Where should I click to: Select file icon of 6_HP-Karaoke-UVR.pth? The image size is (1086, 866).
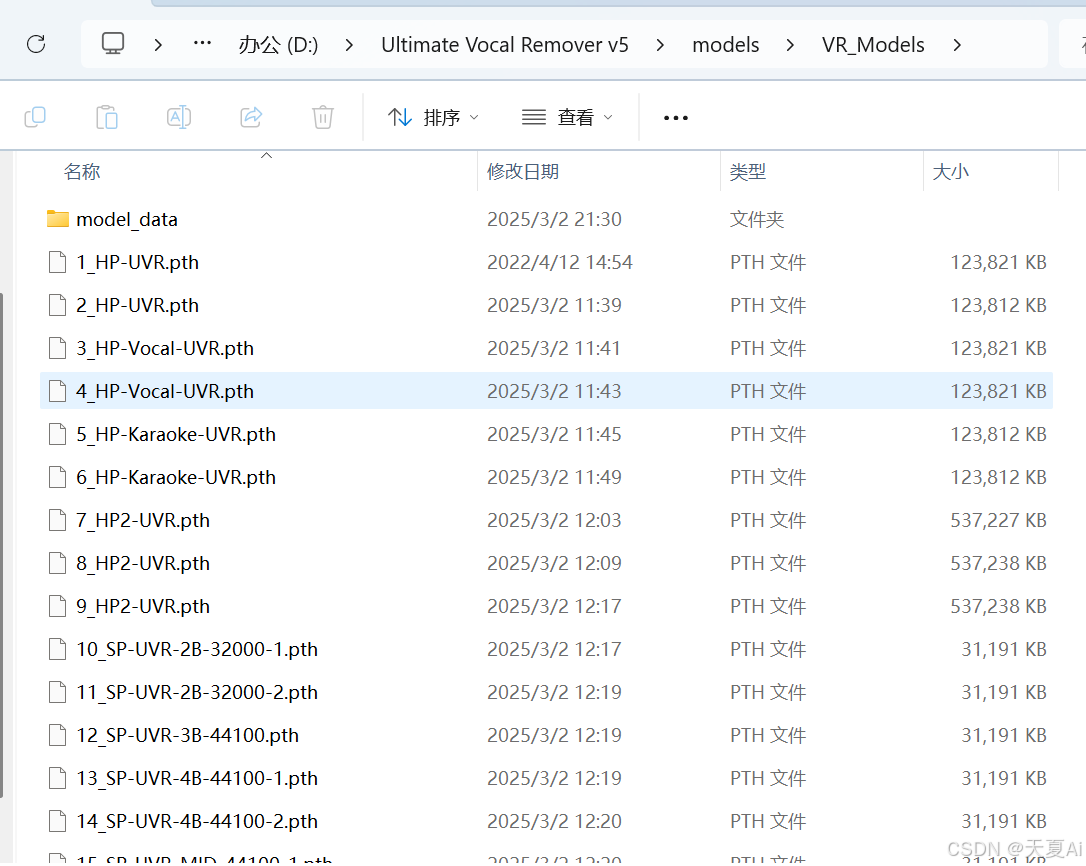click(x=57, y=477)
